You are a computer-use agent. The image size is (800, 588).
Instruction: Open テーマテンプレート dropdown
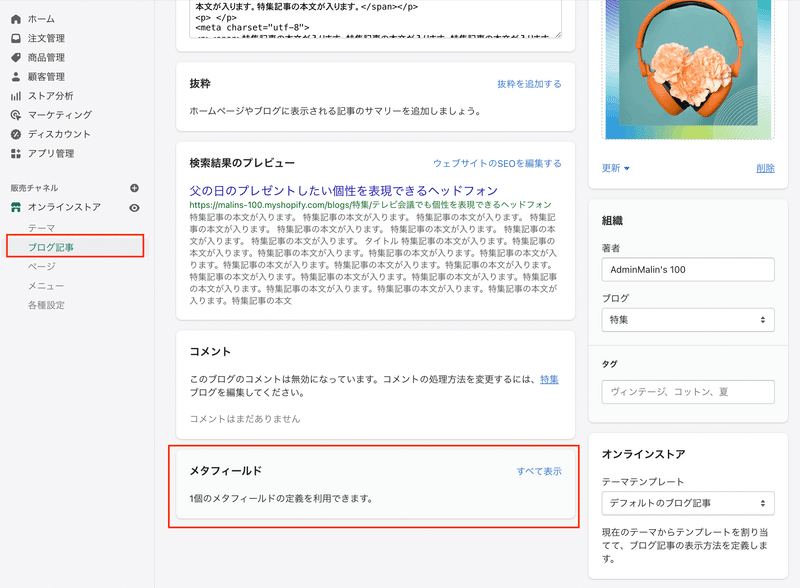pos(688,503)
